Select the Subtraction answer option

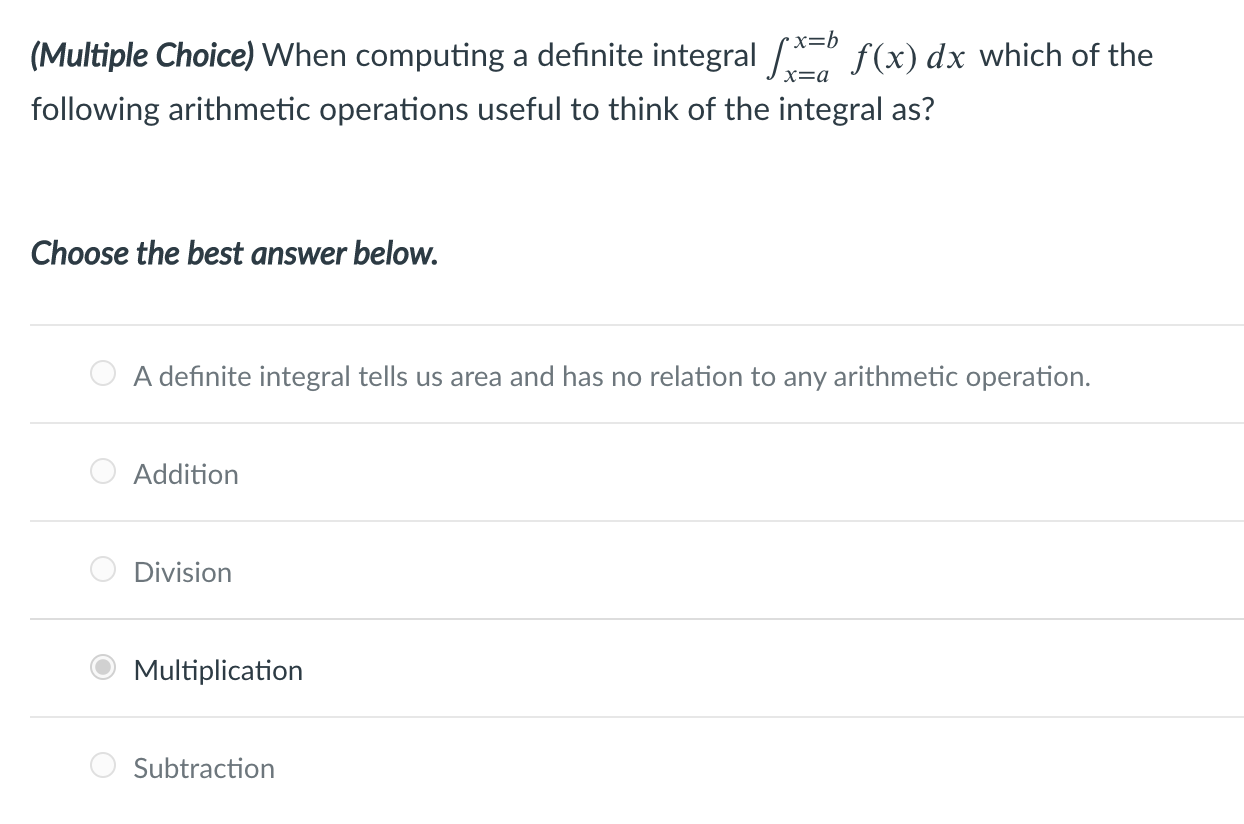point(203,768)
